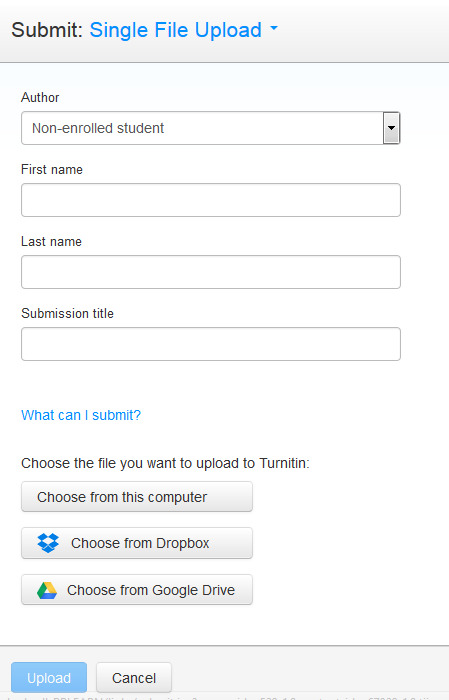
Task: Cancel the file submission
Action: pyautogui.click(x=134, y=678)
